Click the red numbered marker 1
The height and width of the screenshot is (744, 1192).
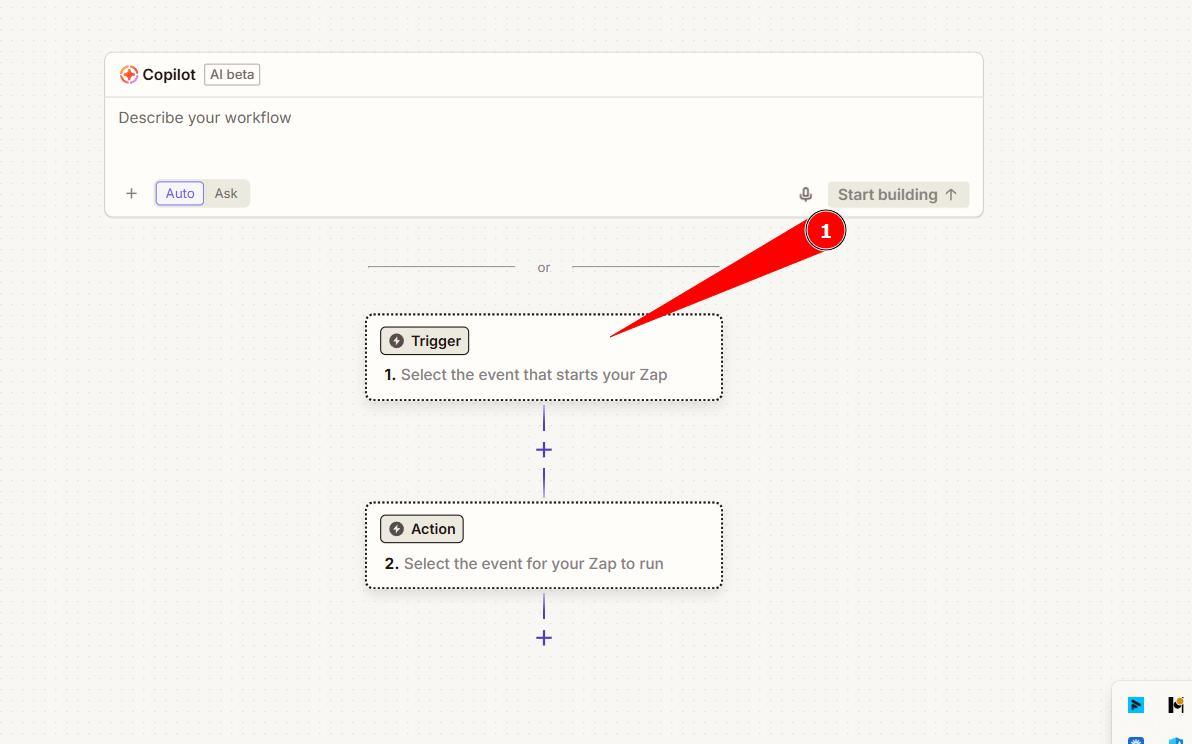tap(826, 231)
